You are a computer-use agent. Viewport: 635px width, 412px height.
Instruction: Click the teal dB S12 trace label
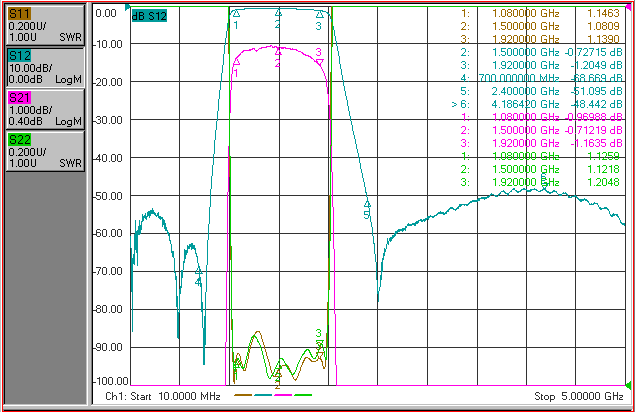[149, 16]
